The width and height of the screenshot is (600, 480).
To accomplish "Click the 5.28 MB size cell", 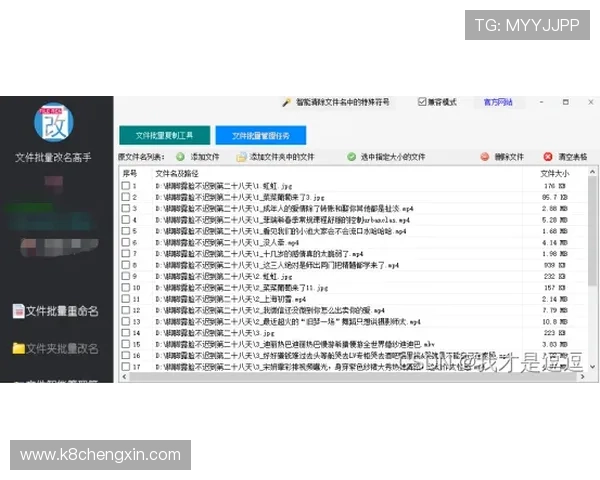I will [554, 220].
